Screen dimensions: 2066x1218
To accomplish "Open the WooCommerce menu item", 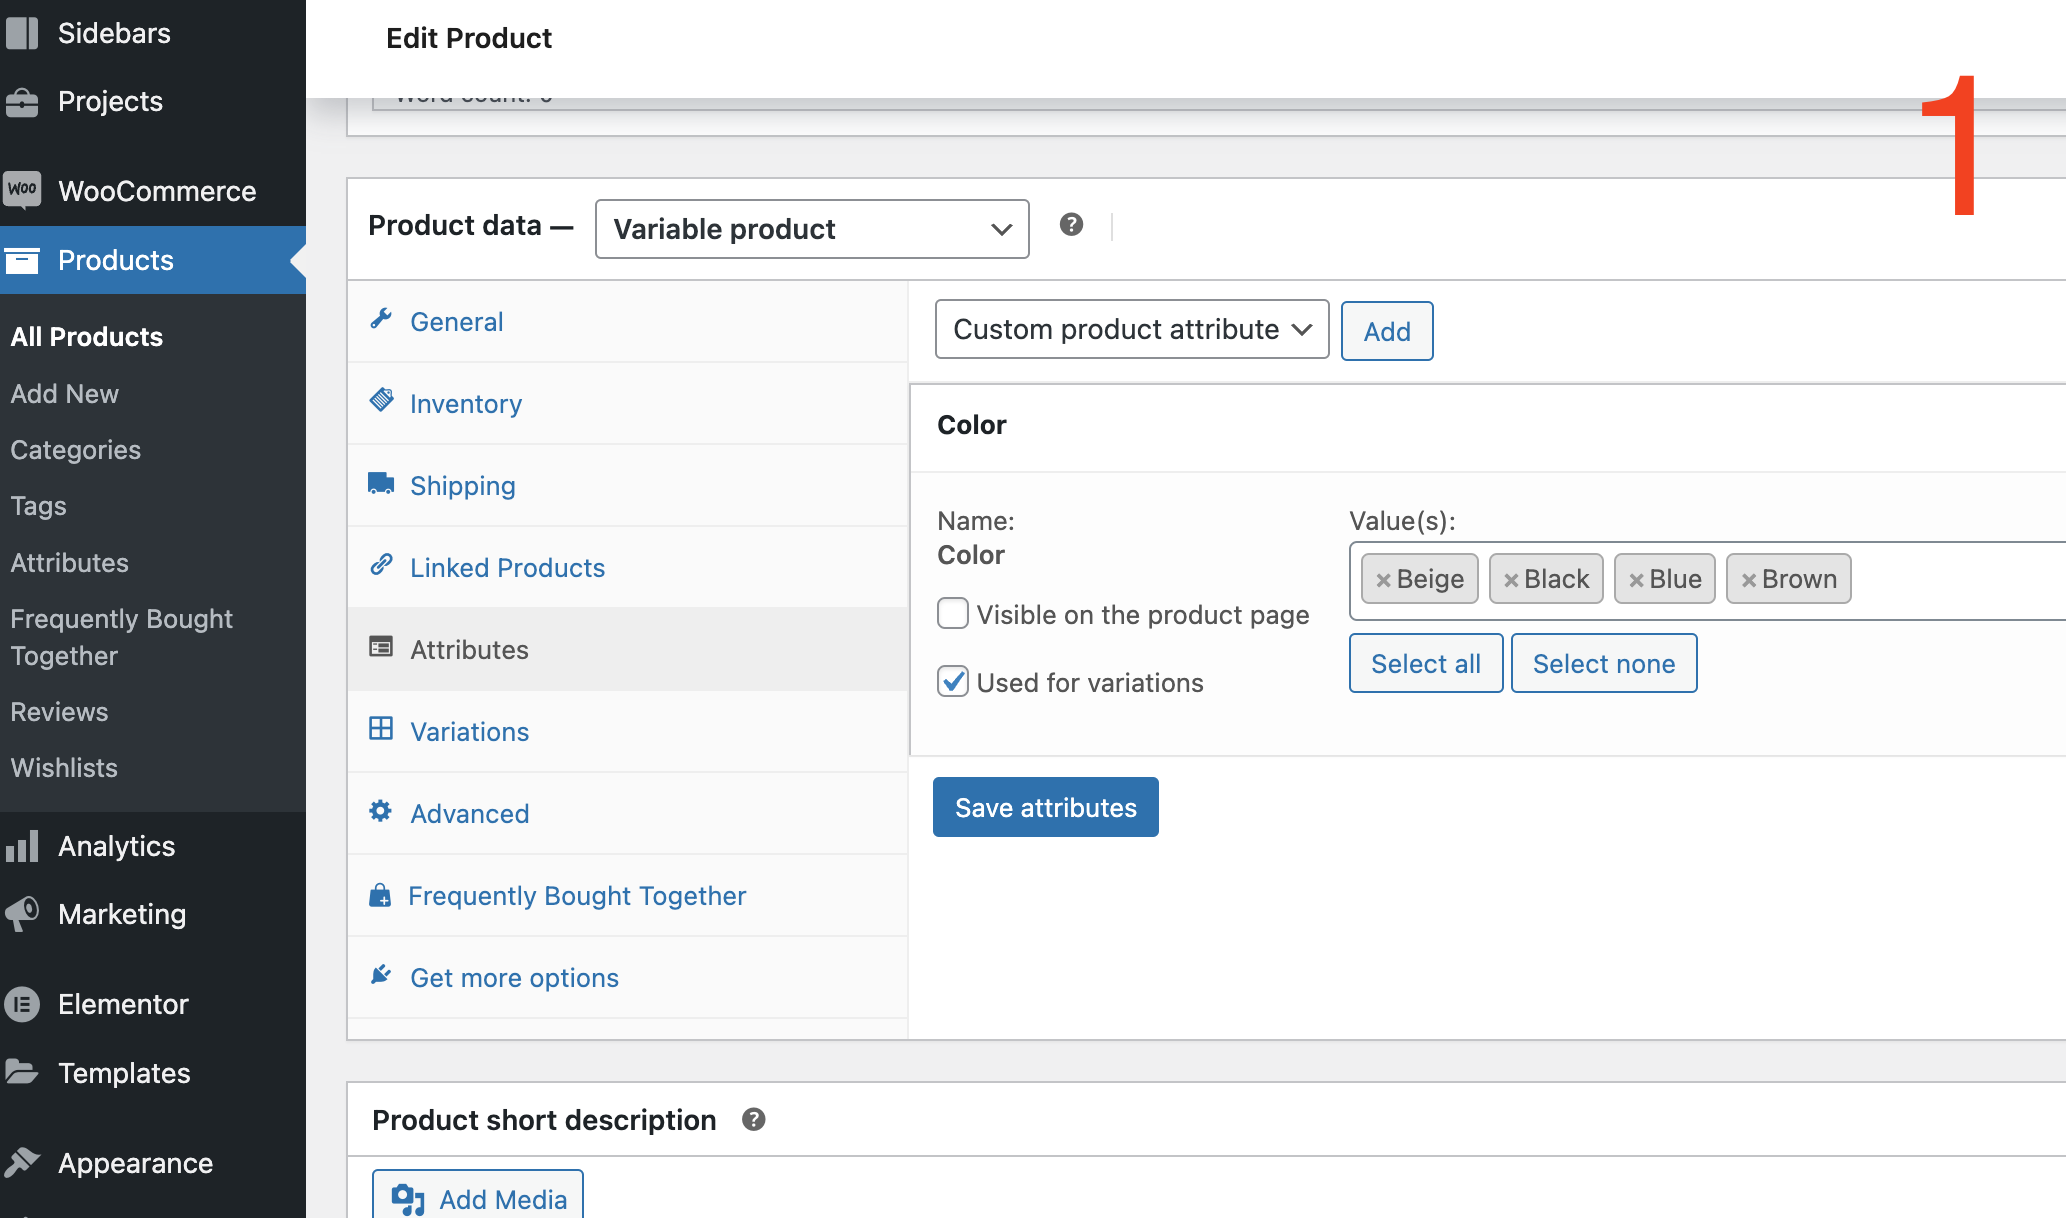I will (157, 190).
